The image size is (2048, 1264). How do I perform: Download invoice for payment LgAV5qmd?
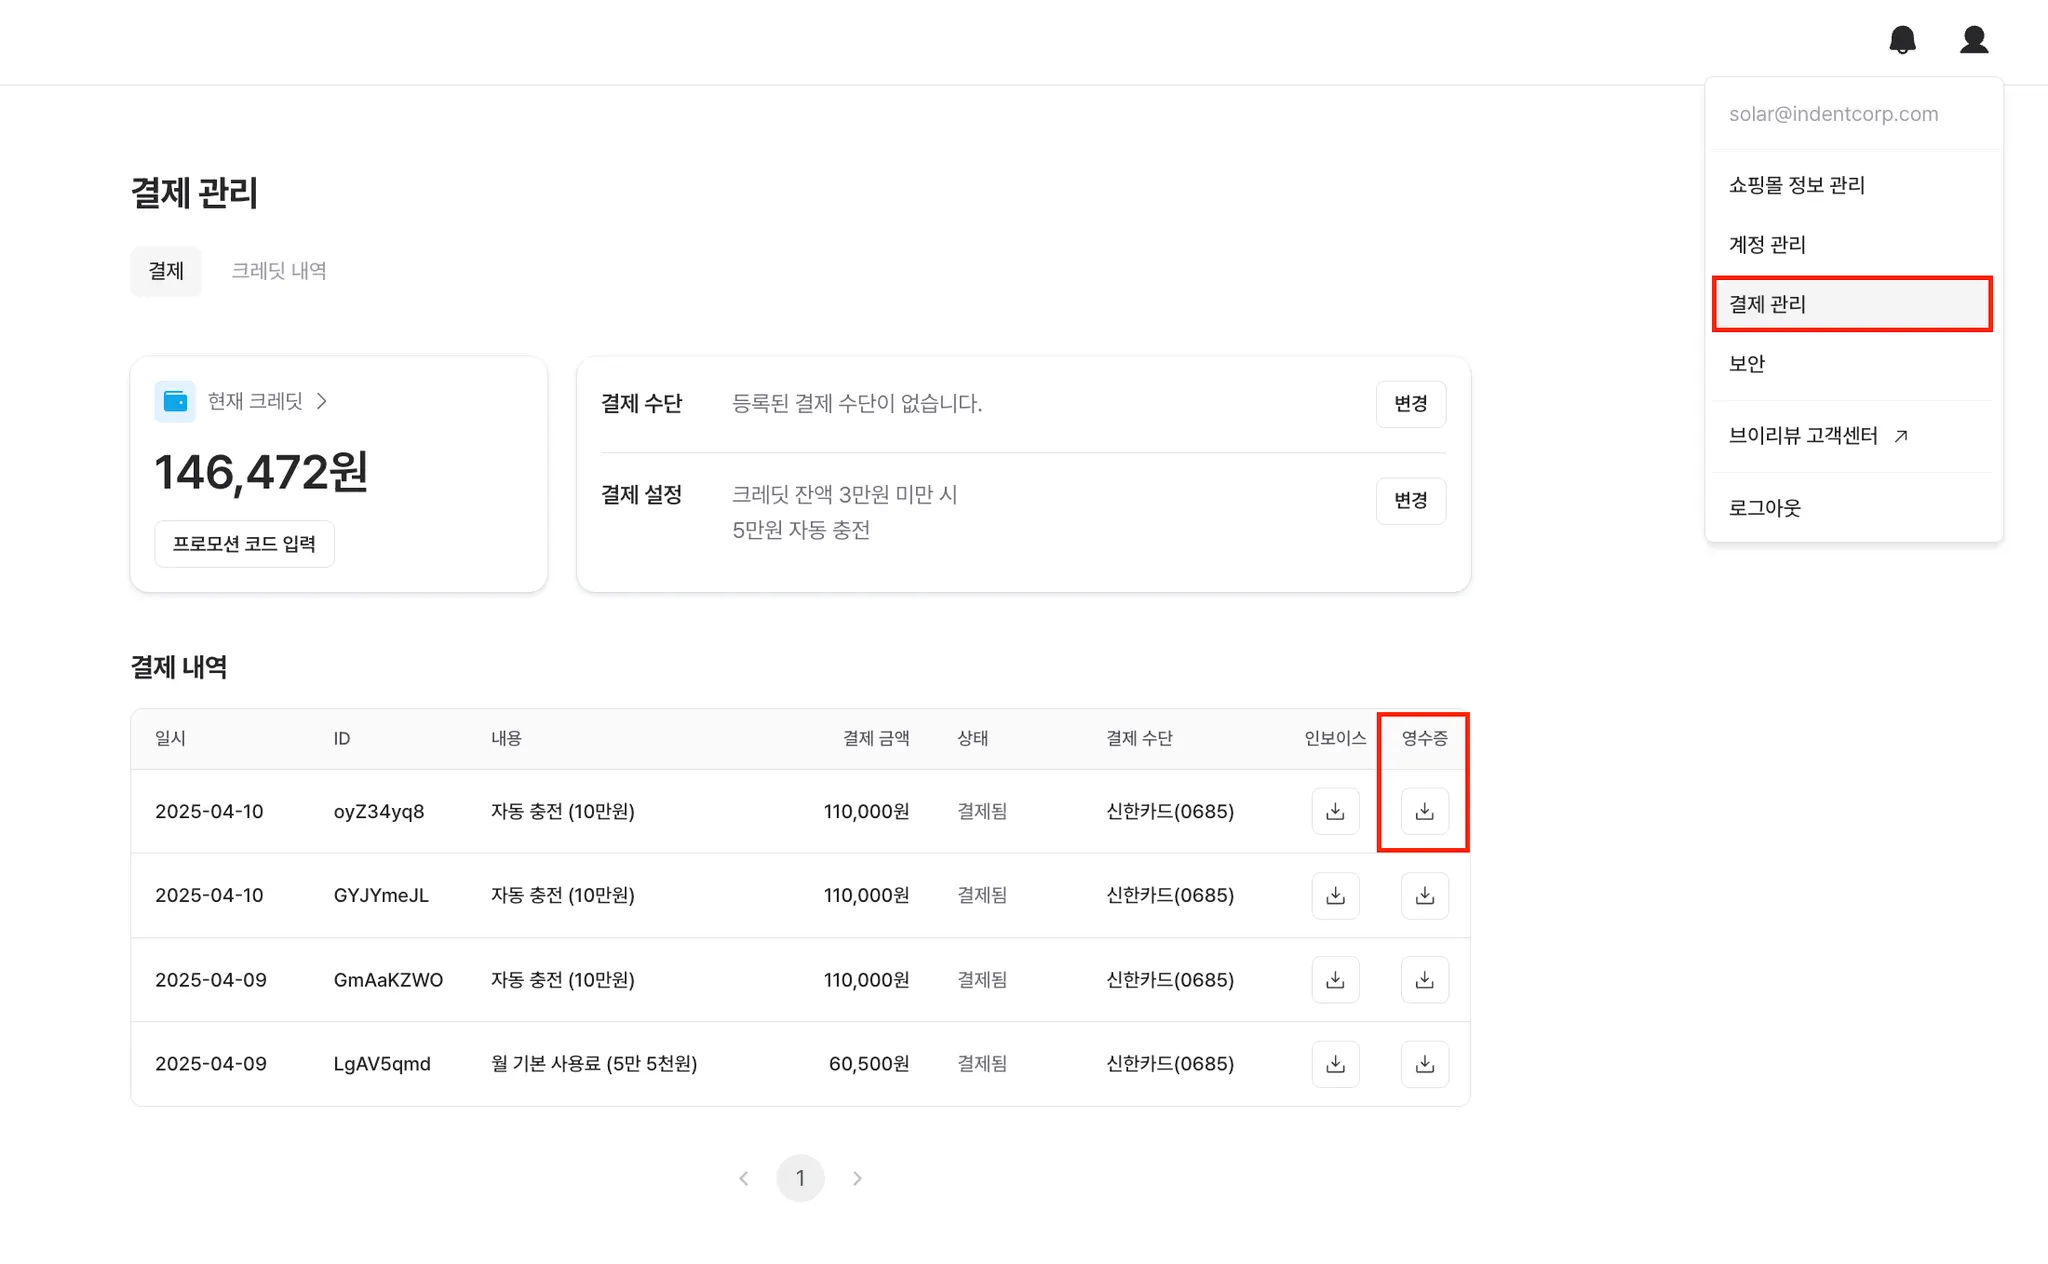coord(1335,1064)
